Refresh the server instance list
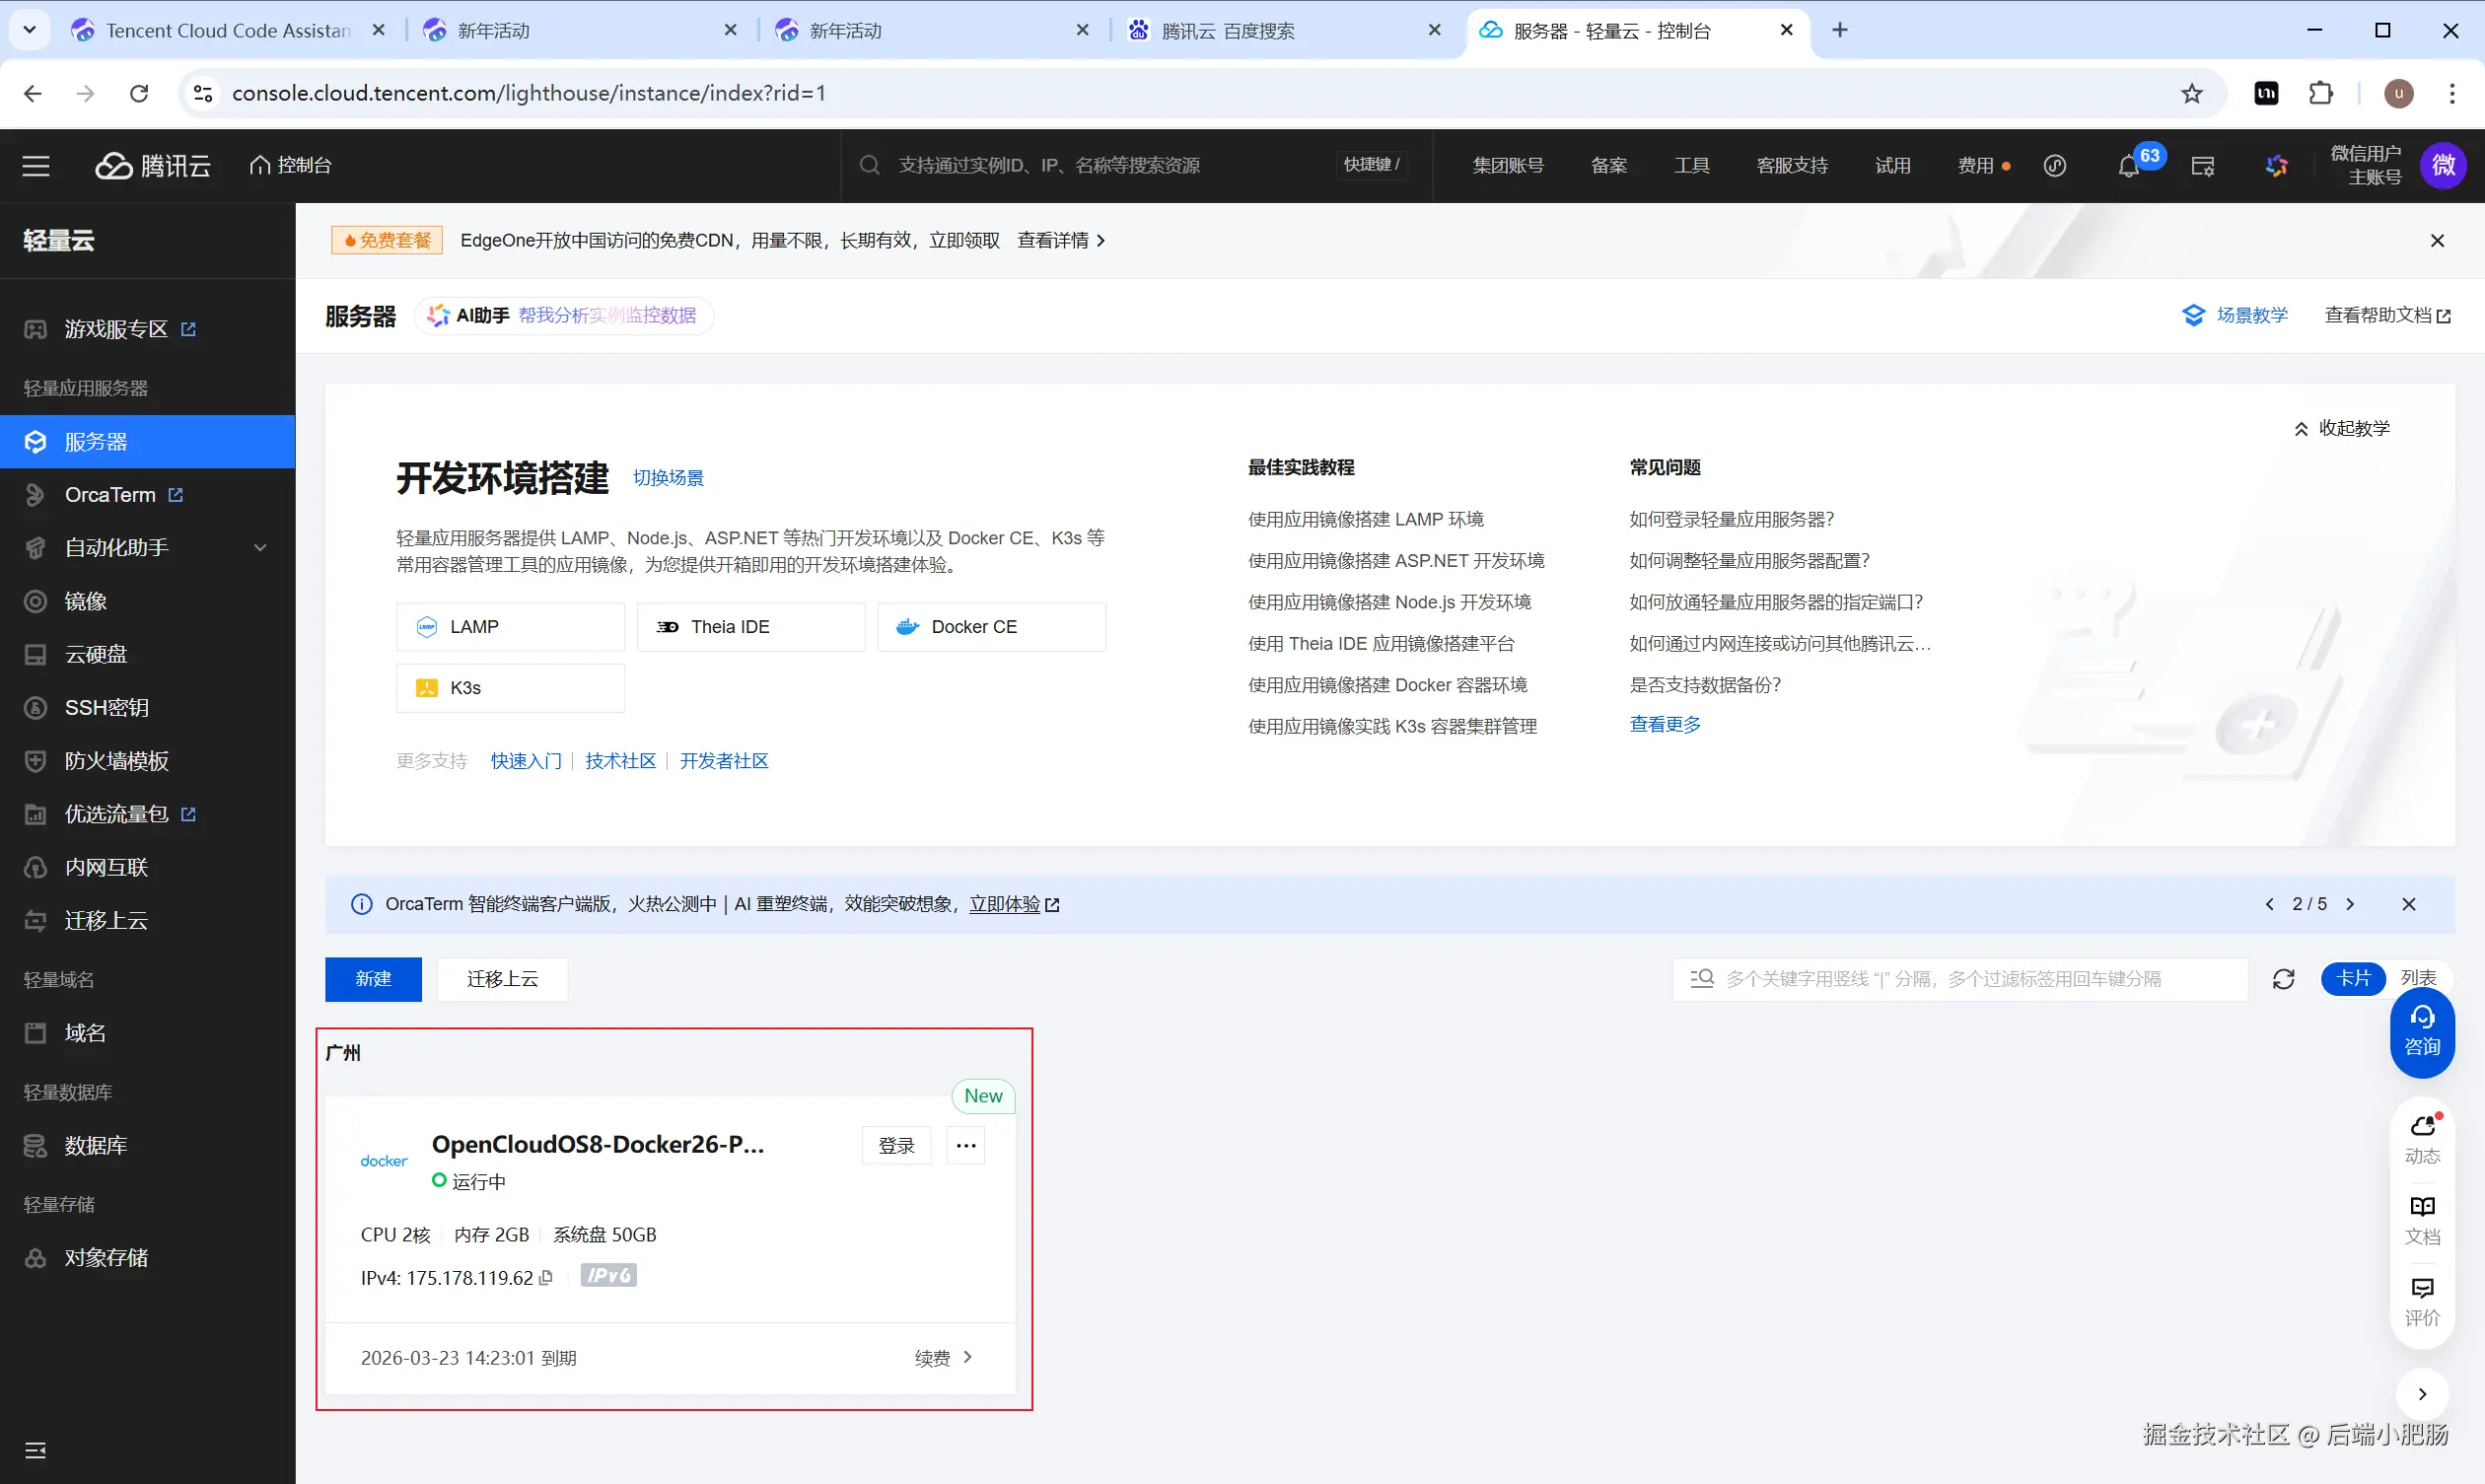 (x=2283, y=979)
